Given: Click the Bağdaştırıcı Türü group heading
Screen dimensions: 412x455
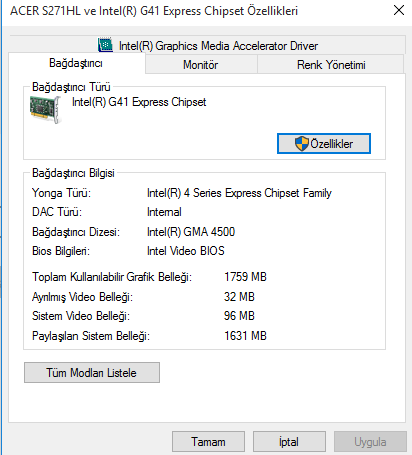Looking at the screenshot, I should 71,87.
